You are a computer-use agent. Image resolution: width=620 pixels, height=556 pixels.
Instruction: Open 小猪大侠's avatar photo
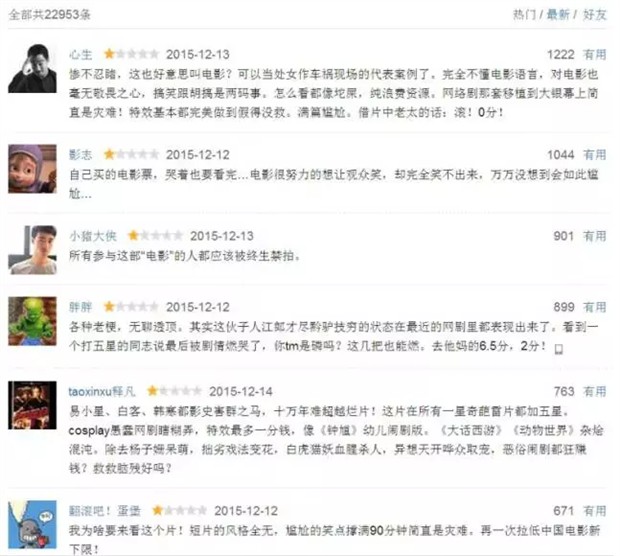32,250
